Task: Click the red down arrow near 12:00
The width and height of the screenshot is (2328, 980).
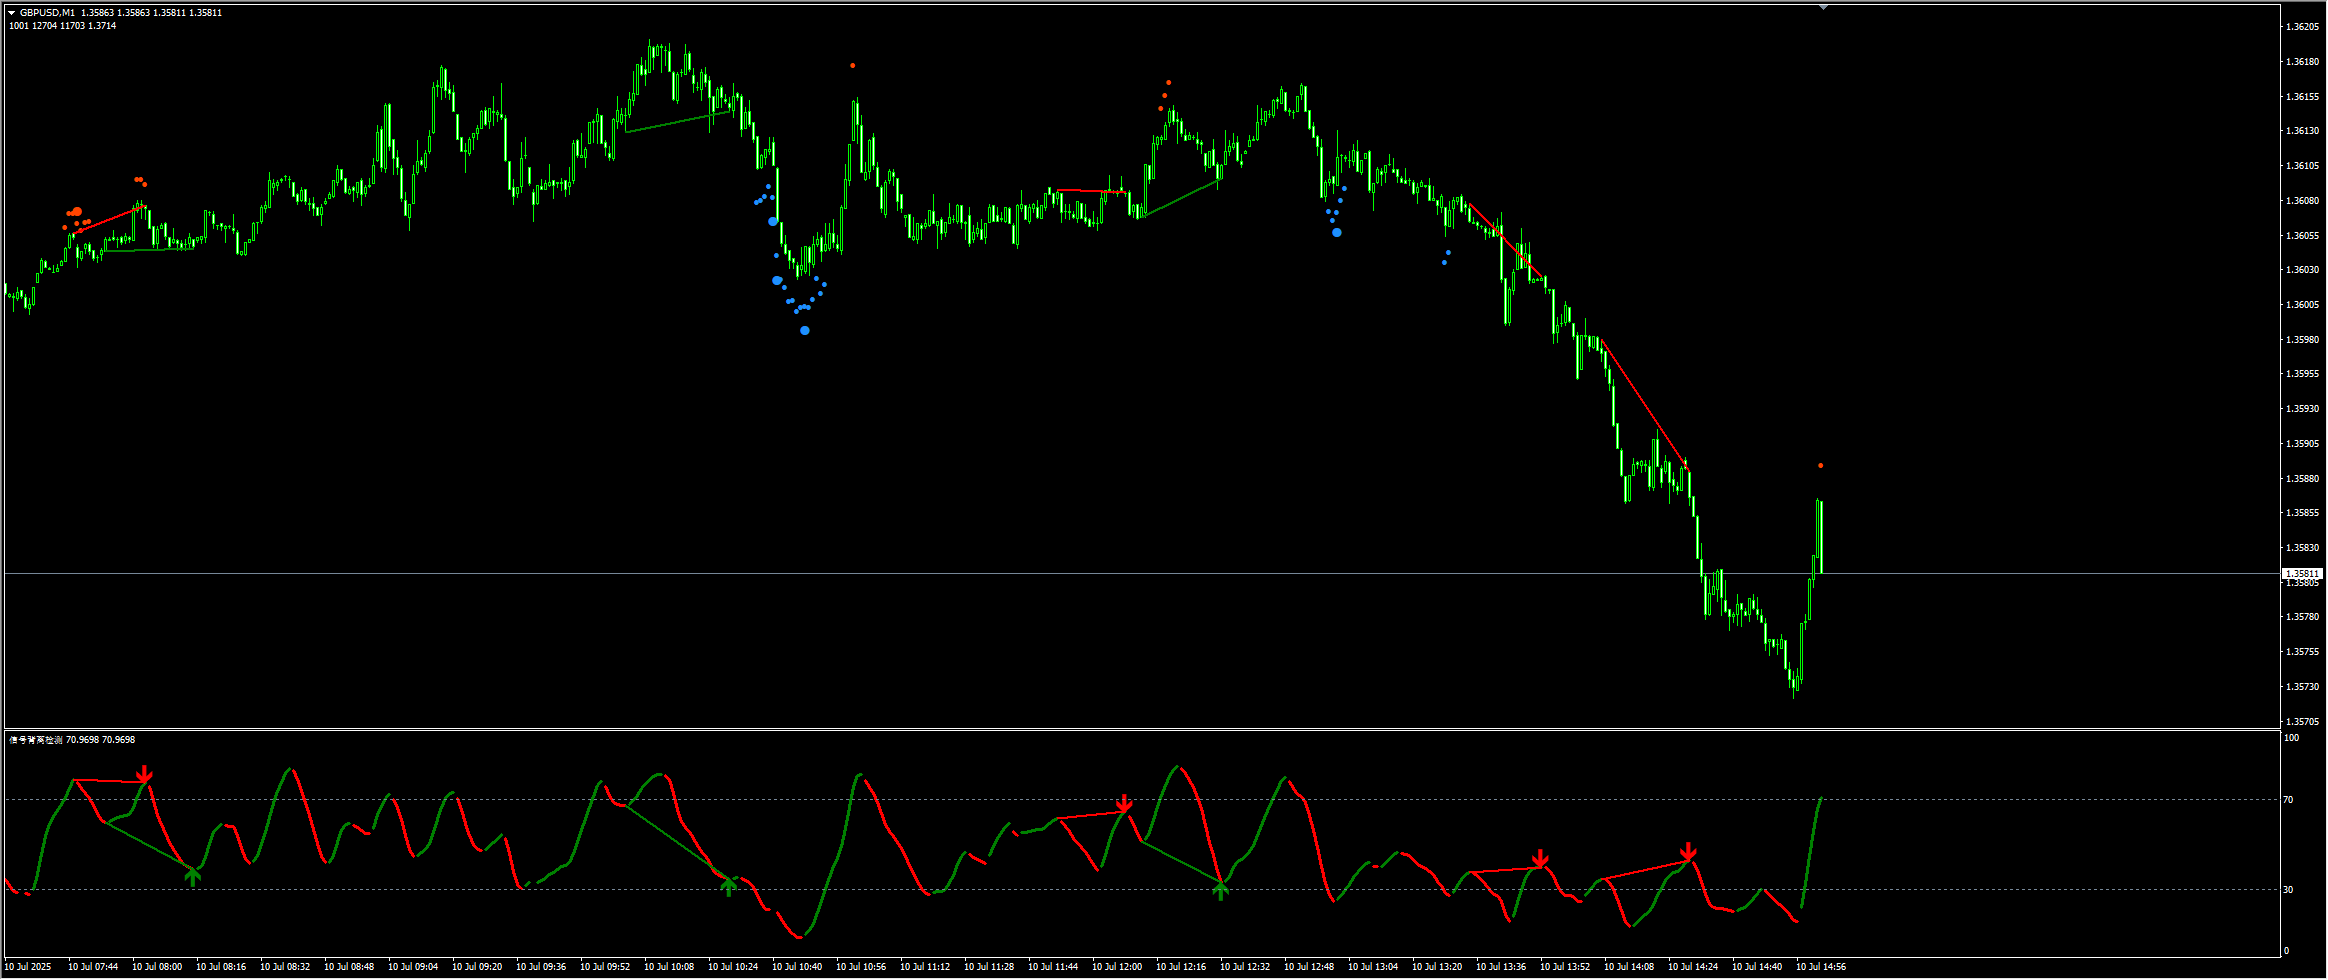Action: [x=1124, y=804]
